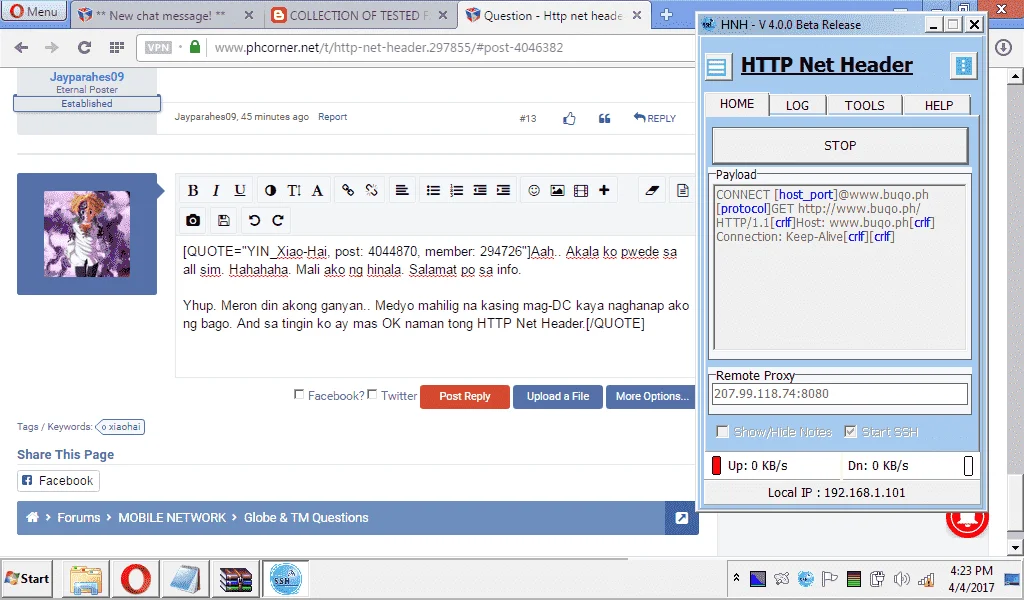
Task: Undo last edit in editor
Action: click(255, 221)
